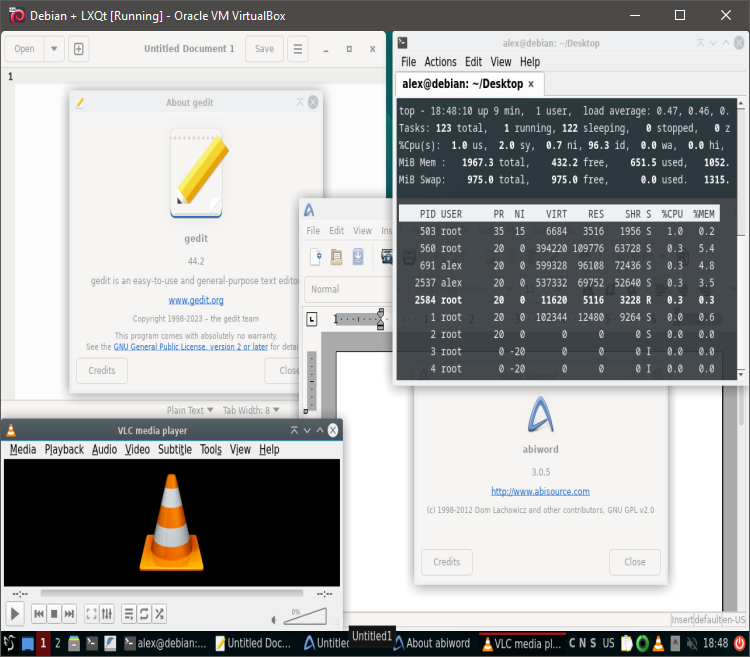Expand the gedit Open recent dropdown arrow

[x=54, y=49]
